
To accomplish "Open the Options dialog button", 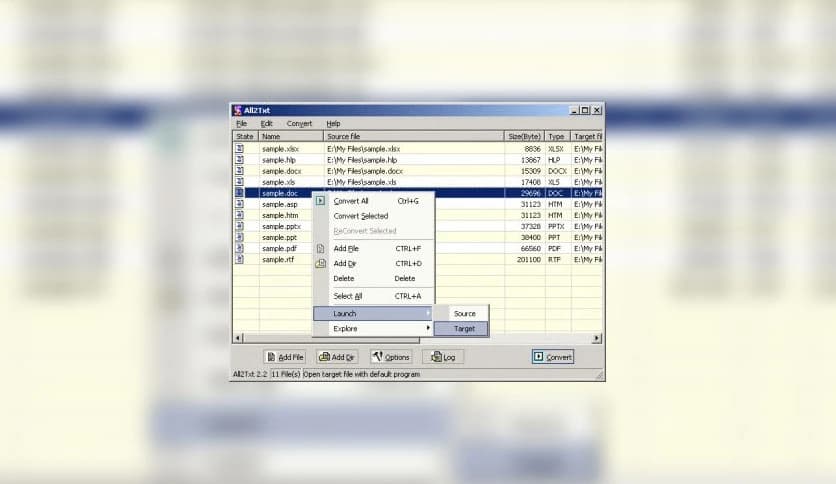I will click(391, 357).
